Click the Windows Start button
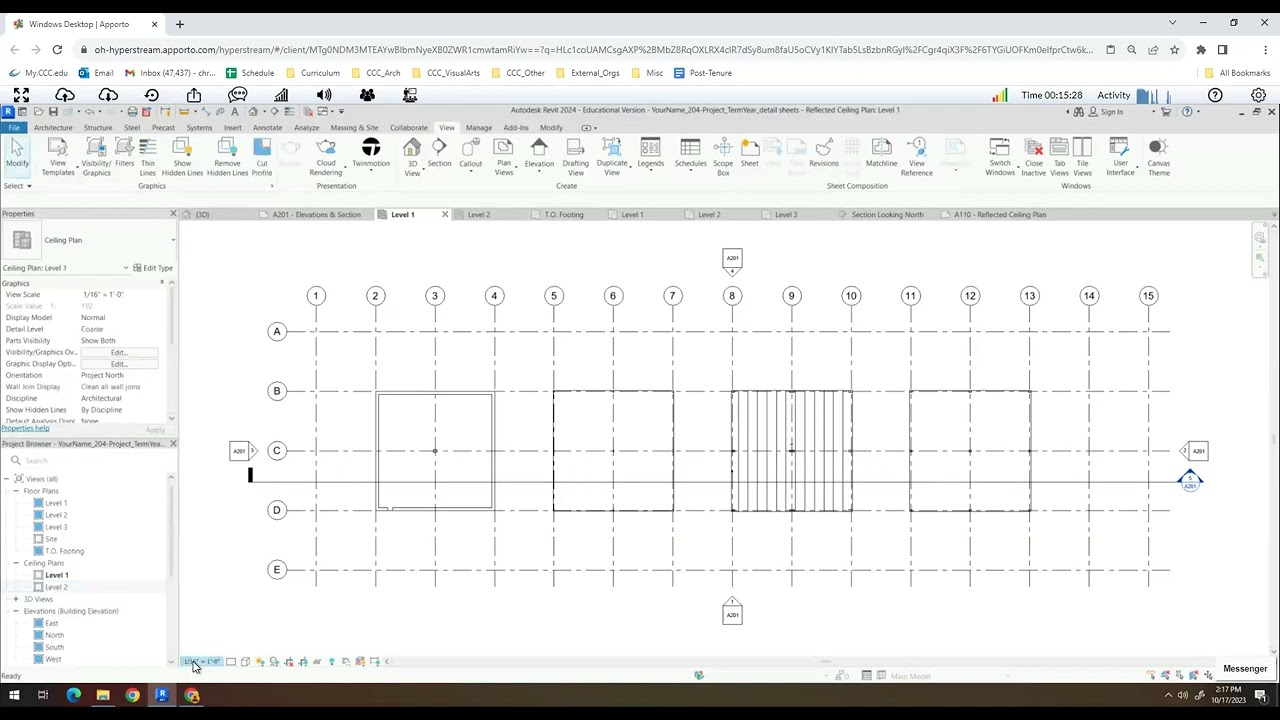 [14, 695]
